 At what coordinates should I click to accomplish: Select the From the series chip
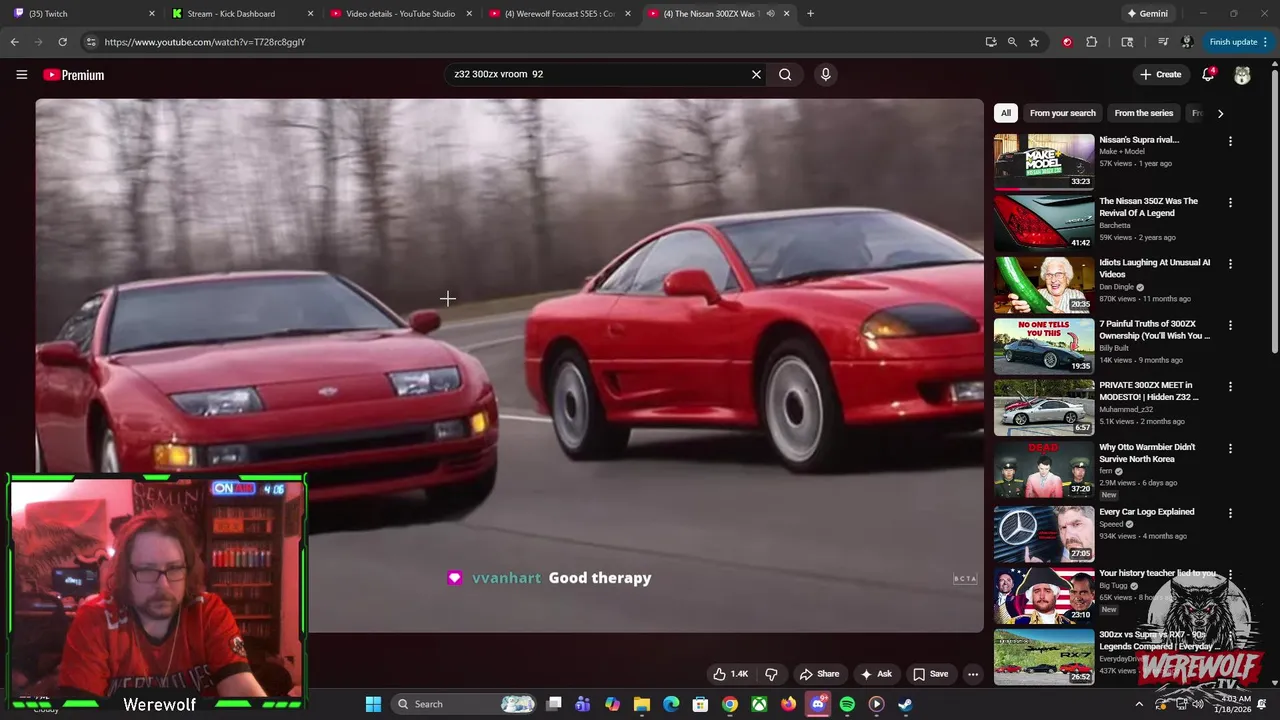pyautogui.click(x=1144, y=113)
